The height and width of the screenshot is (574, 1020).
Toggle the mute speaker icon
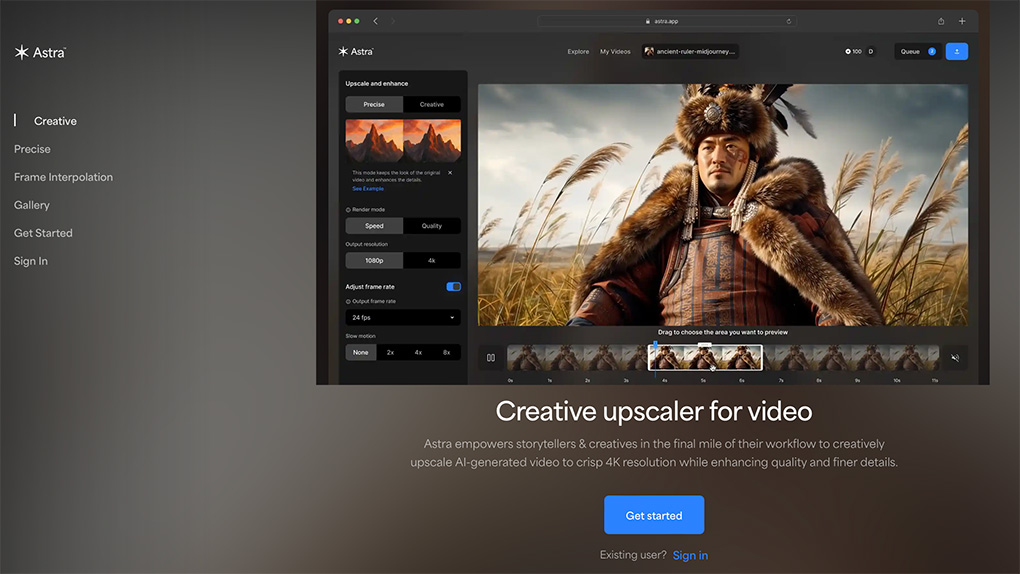tap(955, 357)
